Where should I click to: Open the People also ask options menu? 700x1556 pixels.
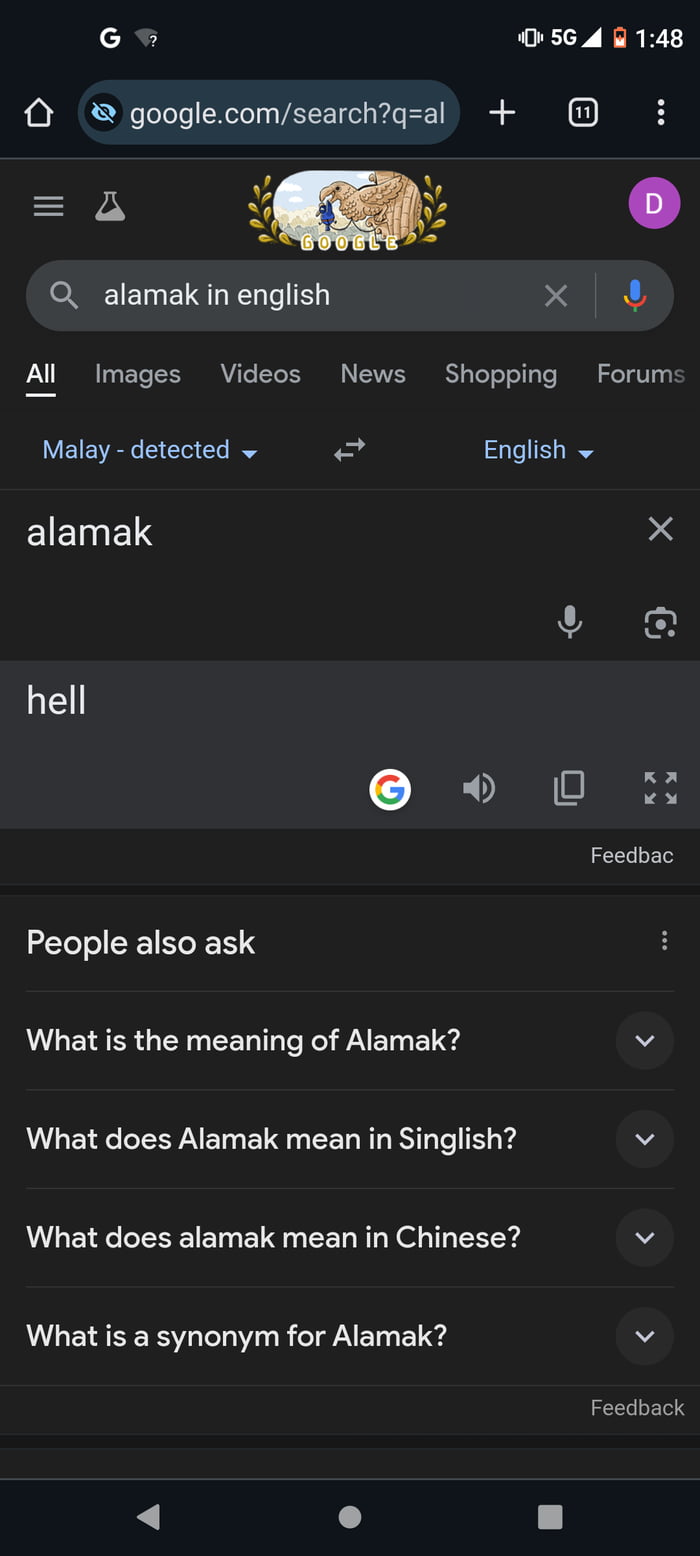pyautogui.click(x=664, y=940)
